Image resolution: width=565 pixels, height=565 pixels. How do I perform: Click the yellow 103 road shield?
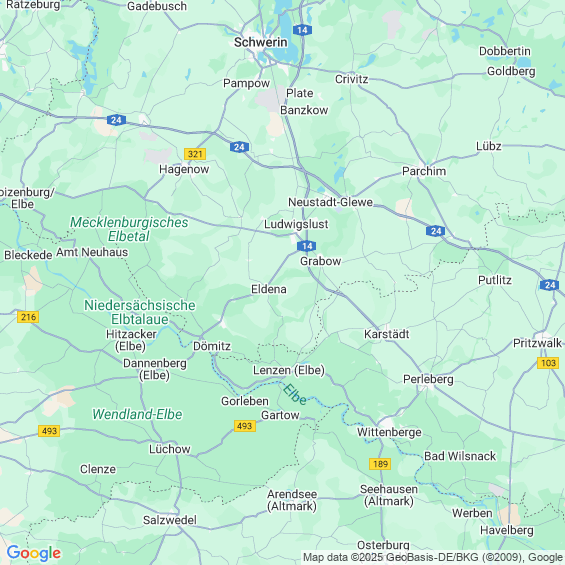[x=548, y=363]
